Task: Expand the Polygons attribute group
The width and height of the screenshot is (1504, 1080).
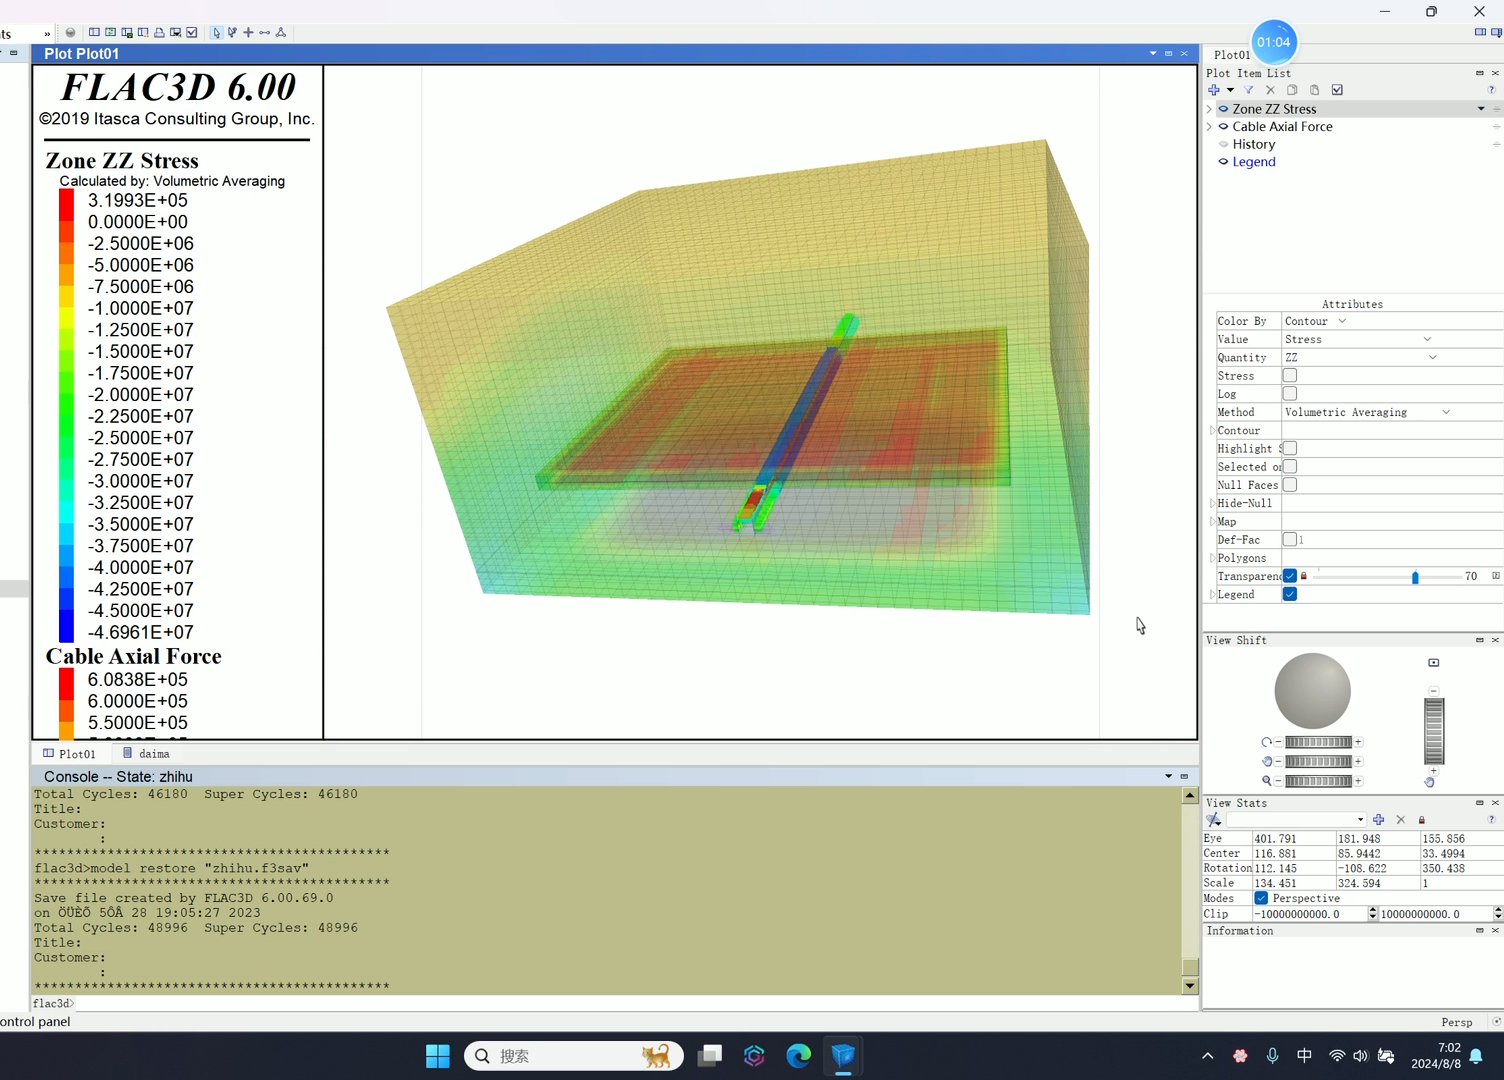Action: pos(1212,558)
